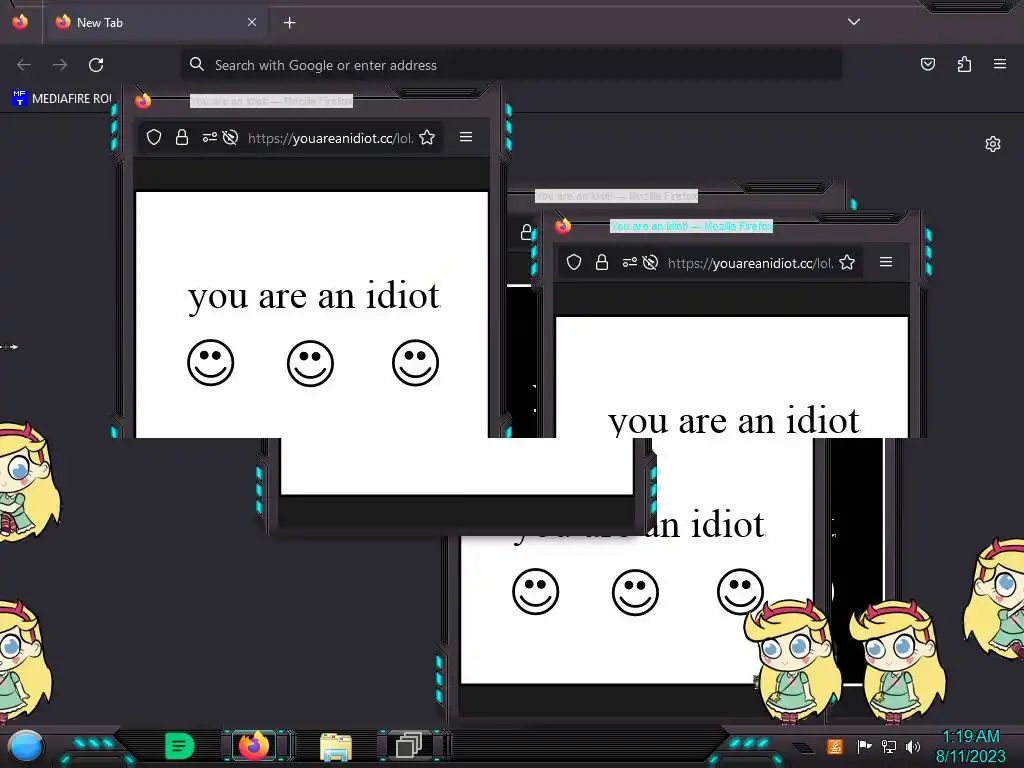
Task: Click the Start orb on the taskbar
Action: [x=26, y=747]
